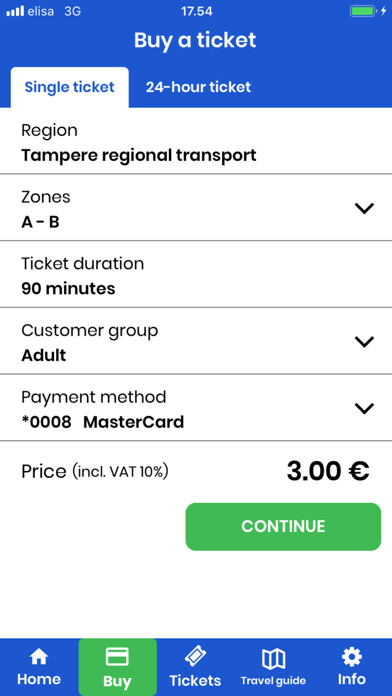Expand the Customer group chevron

(x=364, y=341)
